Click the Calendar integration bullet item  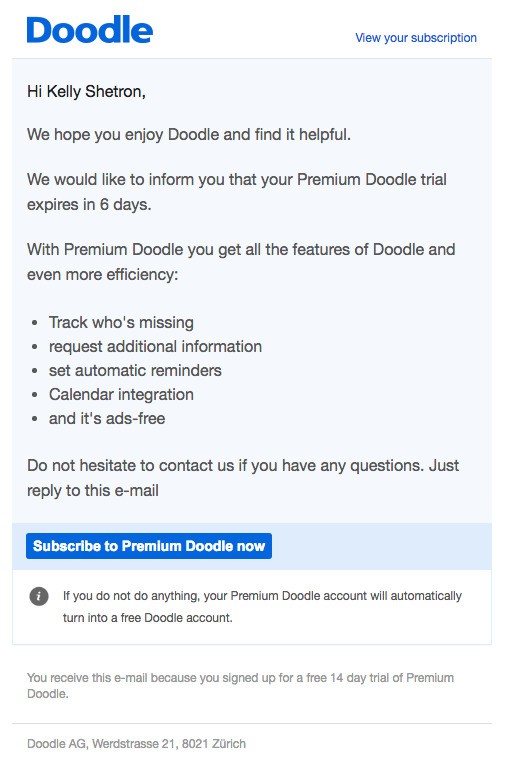pos(121,394)
